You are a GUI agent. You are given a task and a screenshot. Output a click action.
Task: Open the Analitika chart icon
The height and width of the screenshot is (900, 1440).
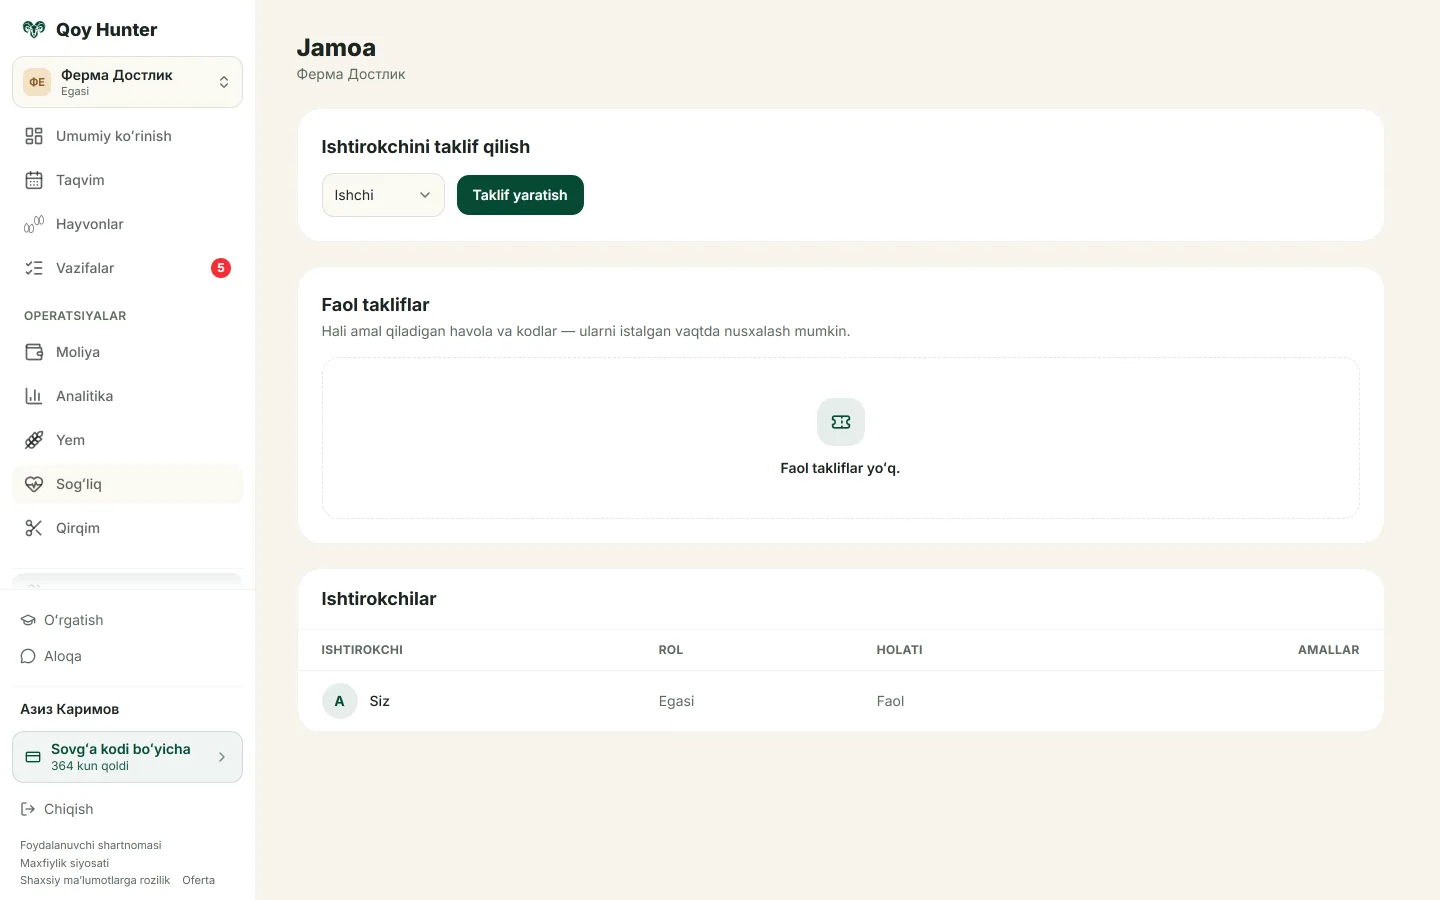34,396
